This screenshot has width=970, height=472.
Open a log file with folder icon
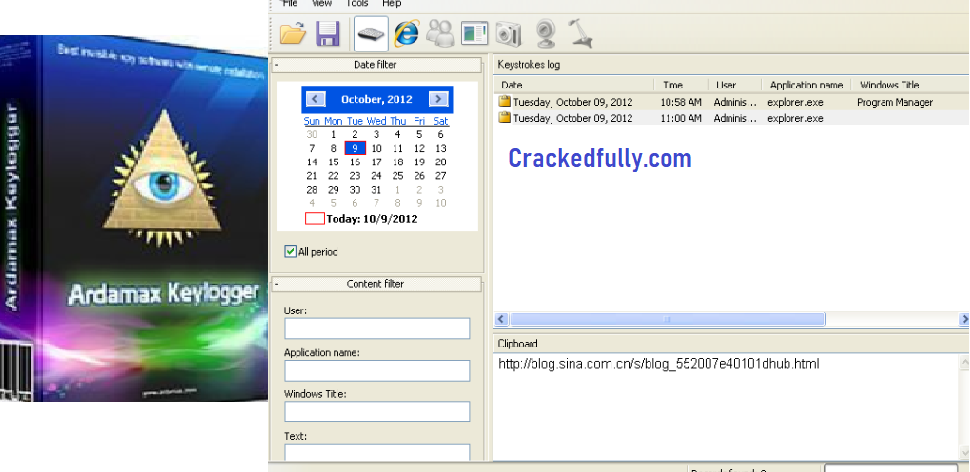293,33
